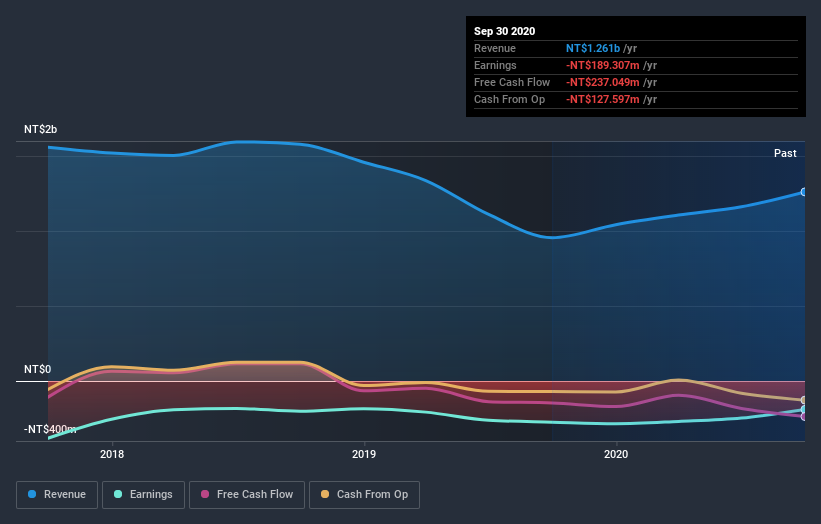Click the Free Cash Flow endpoint marker
The image size is (821, 524).
point(804,417)
